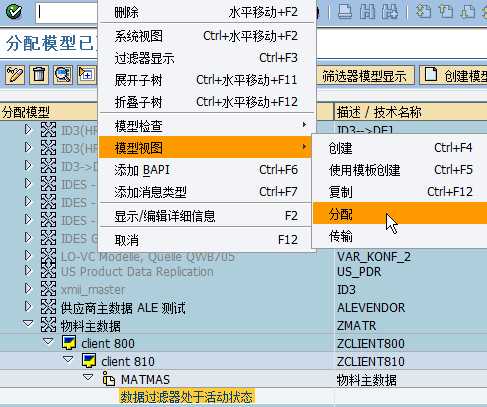
Task: Click the VAR_KONF_2 technical name cell
Action: coord(374,257)
